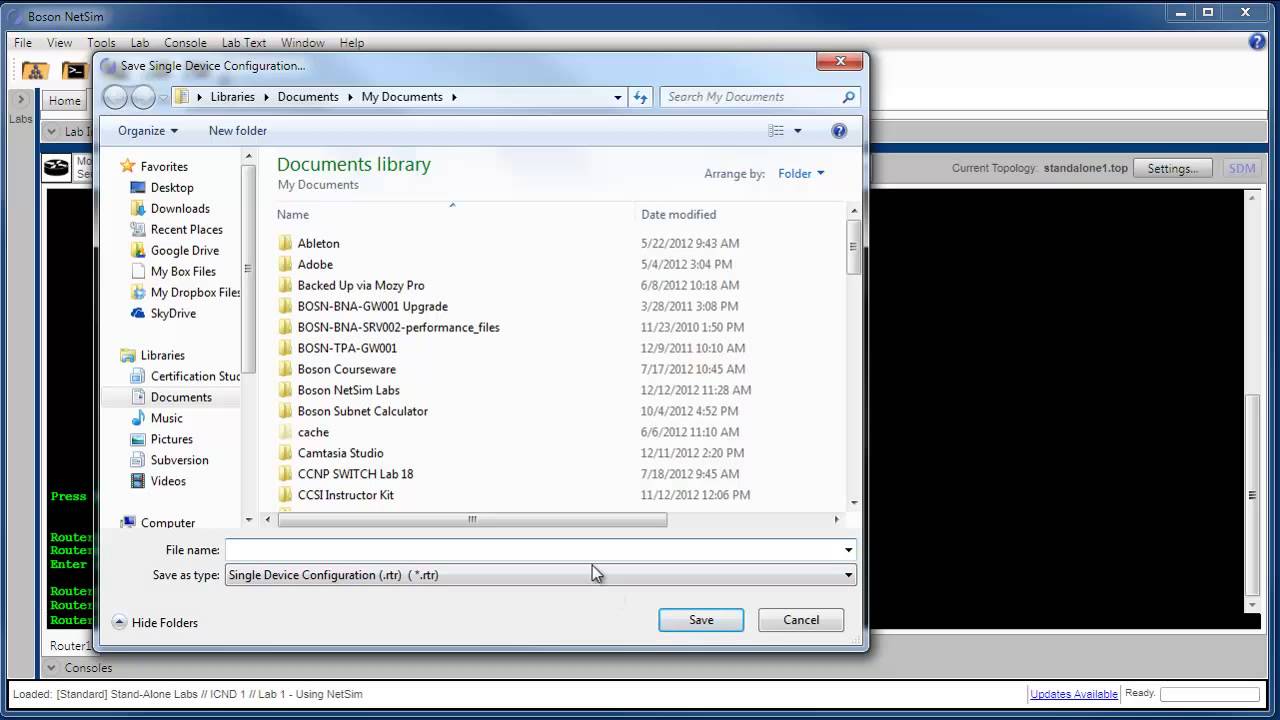Image resolution: width=1280 pixels, height=720 pixels.
Task: Click into the File name field
Action: tap(533, 550)
